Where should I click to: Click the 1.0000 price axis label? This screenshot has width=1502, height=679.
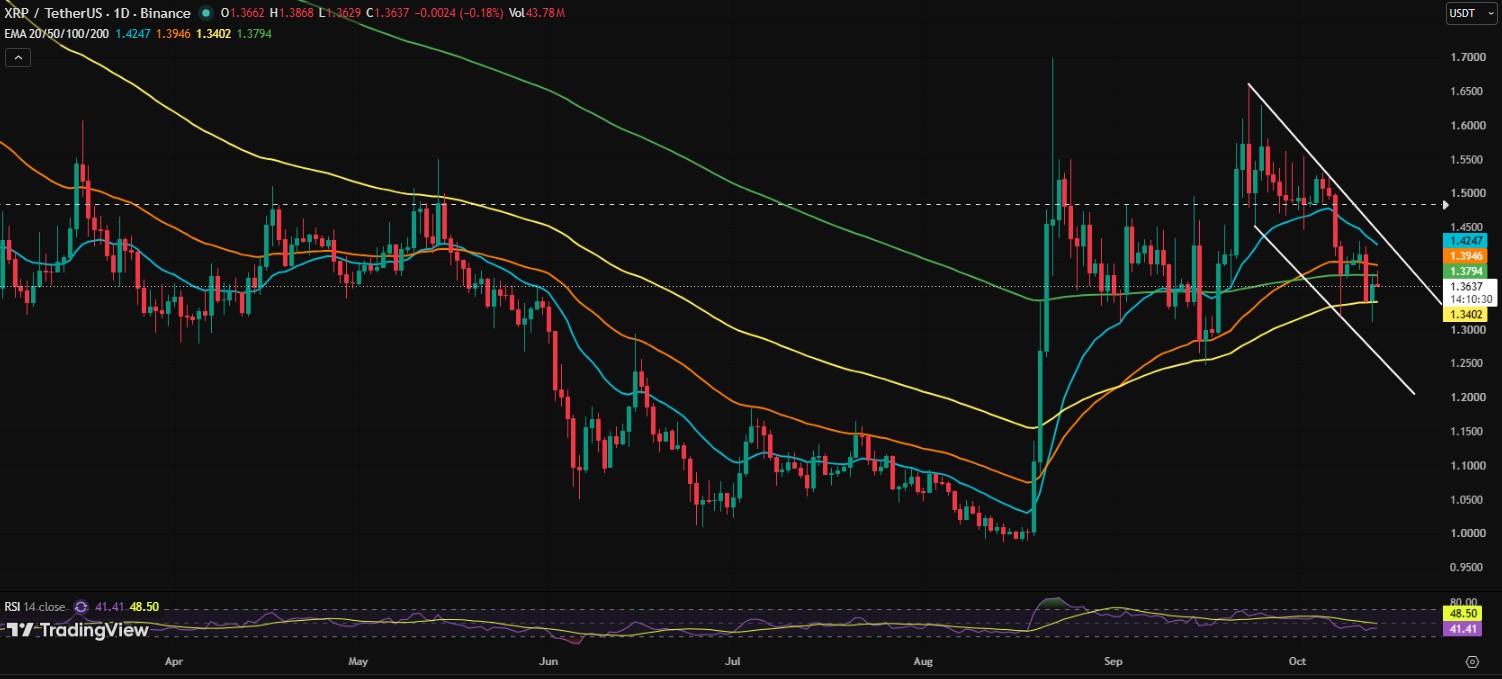click(x=1467, y=533)
